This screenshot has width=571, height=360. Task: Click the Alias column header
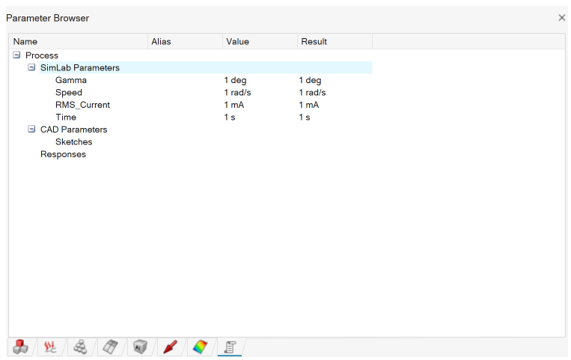click(185, 41)
